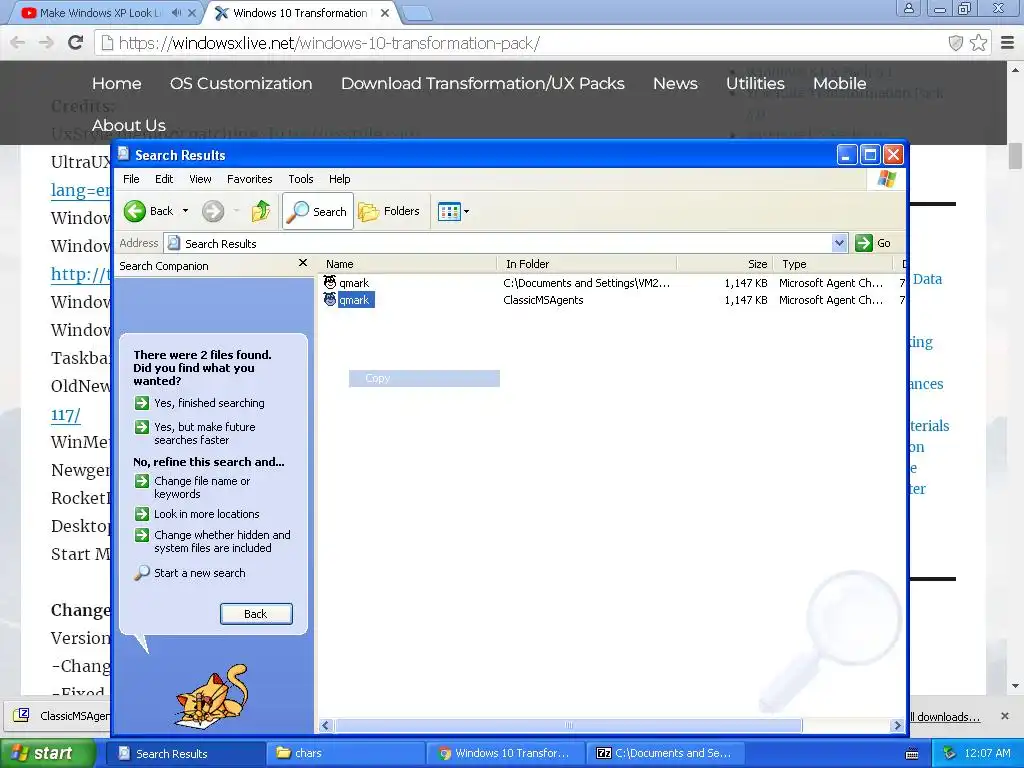Image resolution: width=1024 pixels, height=768 pixels.
Task: Open the Windows start button
Action: click(47, 754)
